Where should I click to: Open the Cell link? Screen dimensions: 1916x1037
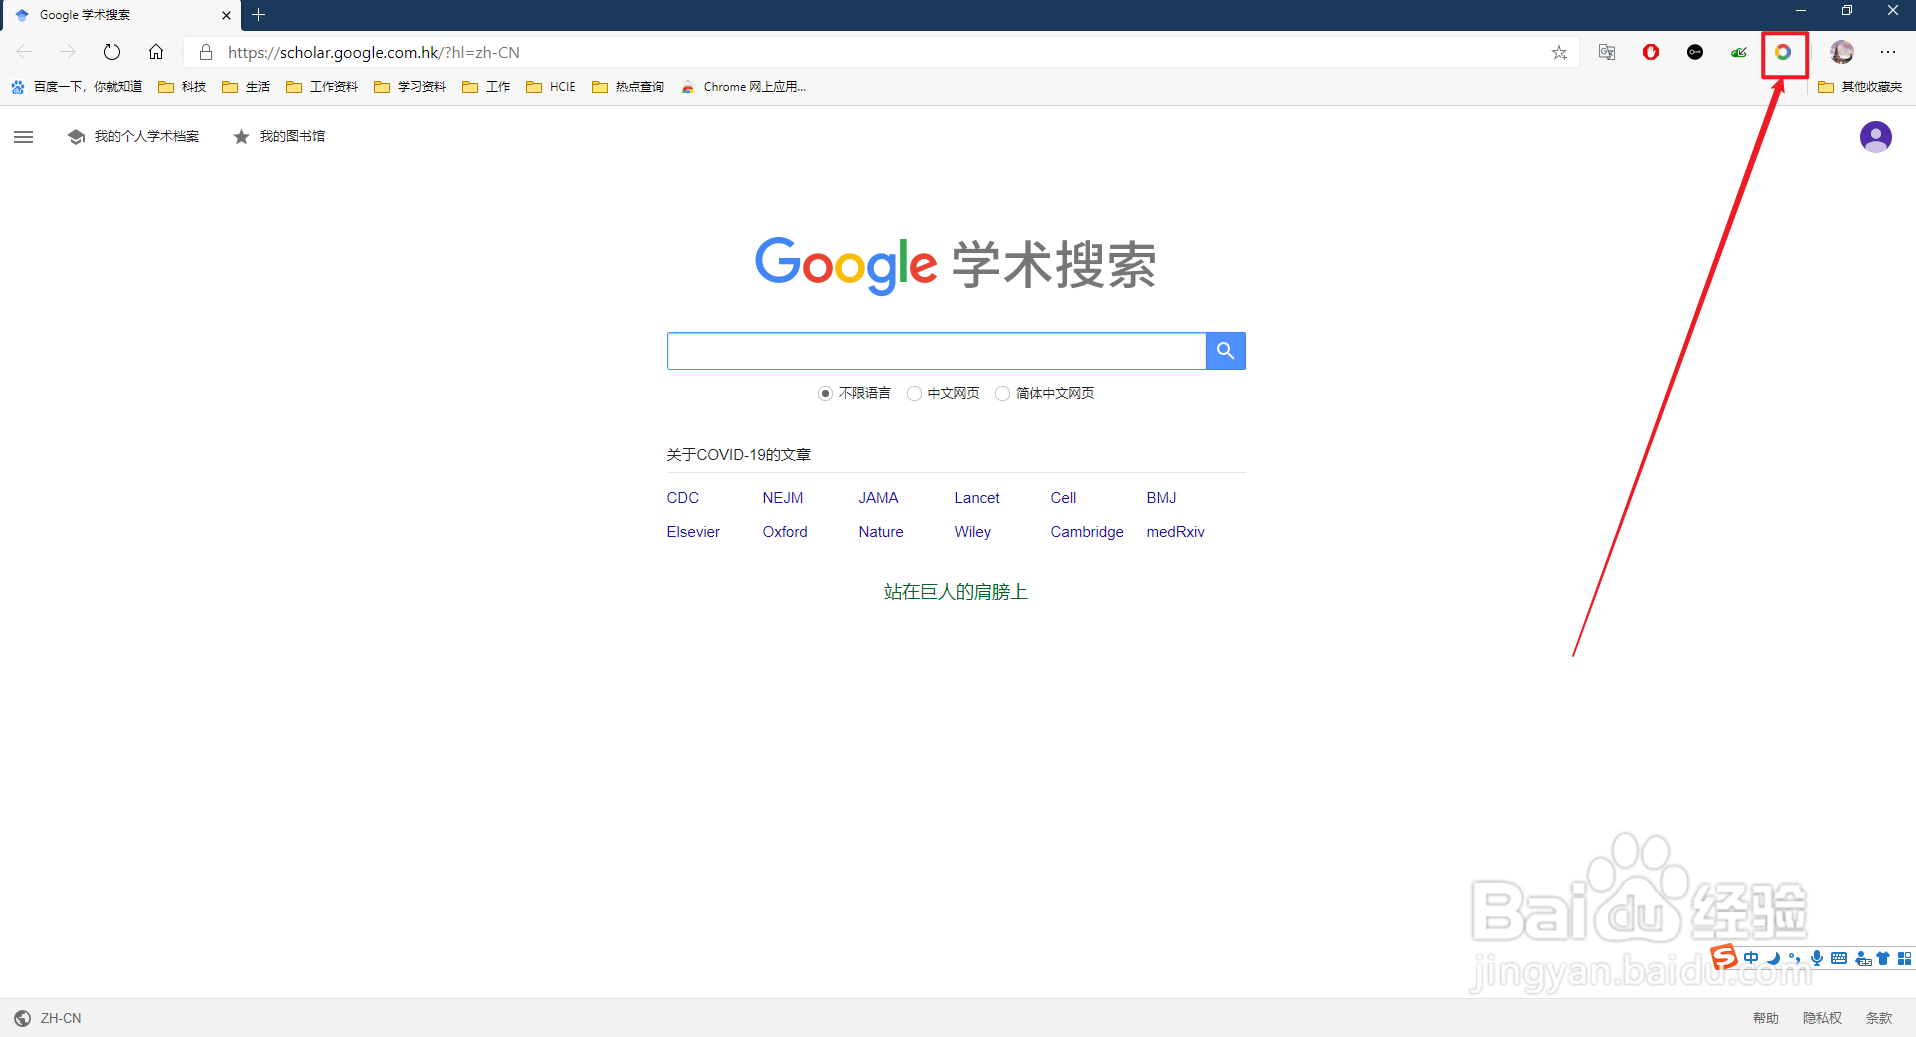tap(1063, 498)
